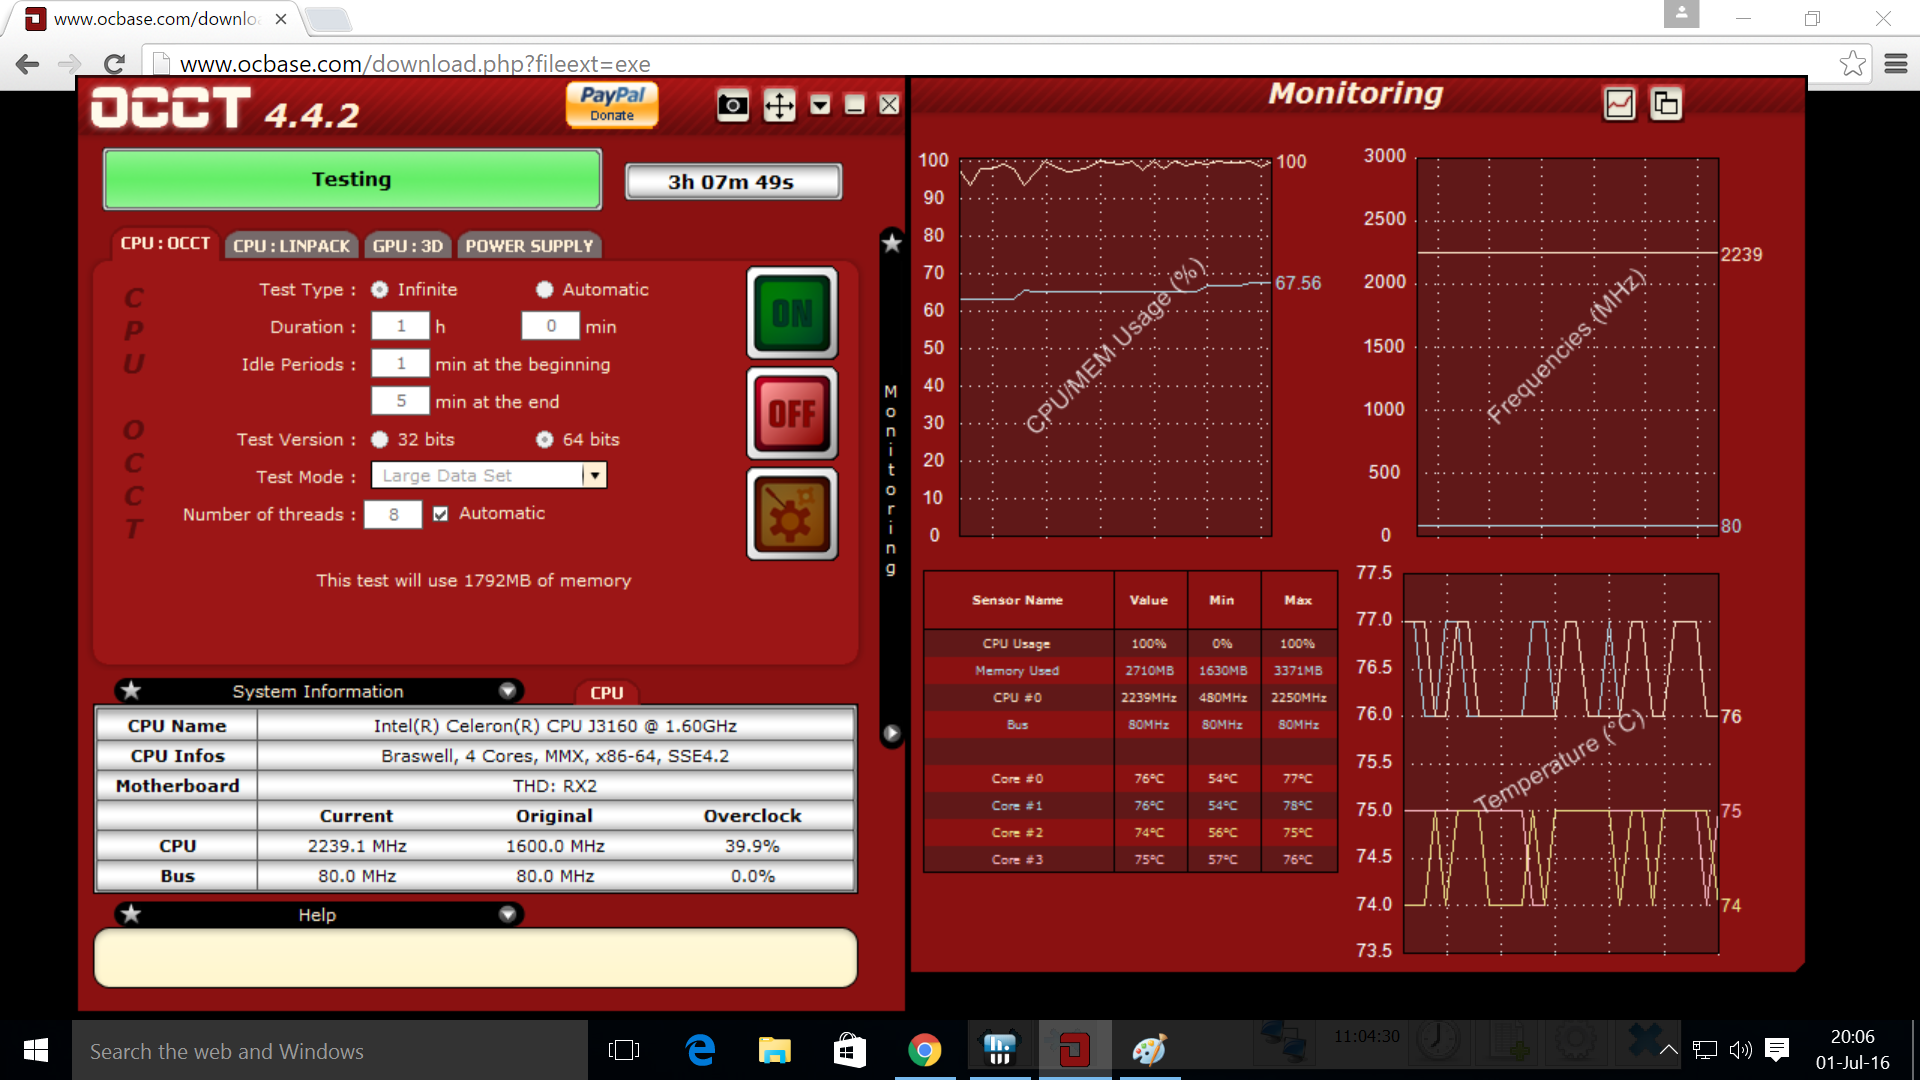Image resolution: width=1920 pixels, height=1080 pixels.
Task: Click the Chrome address bar URL
Action: click(415, 64)
